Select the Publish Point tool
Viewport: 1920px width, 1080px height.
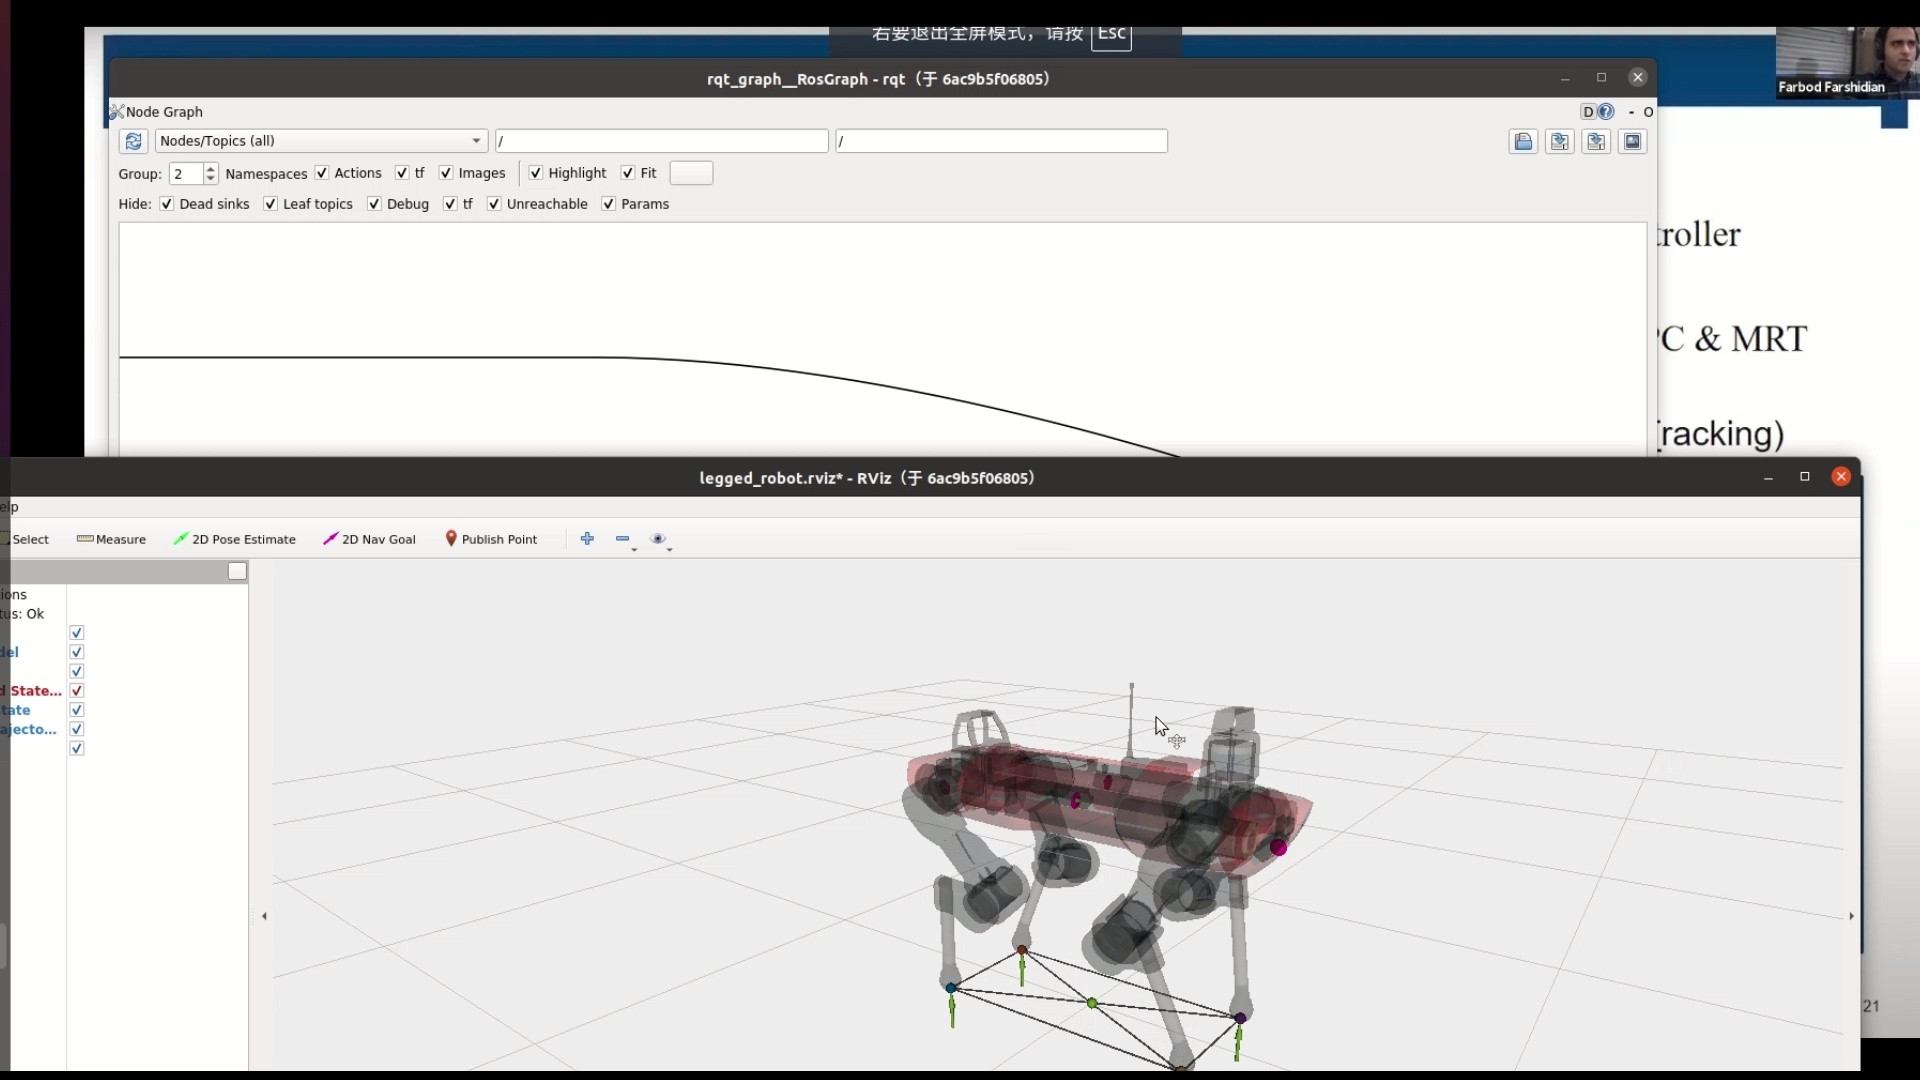[491, 539]
